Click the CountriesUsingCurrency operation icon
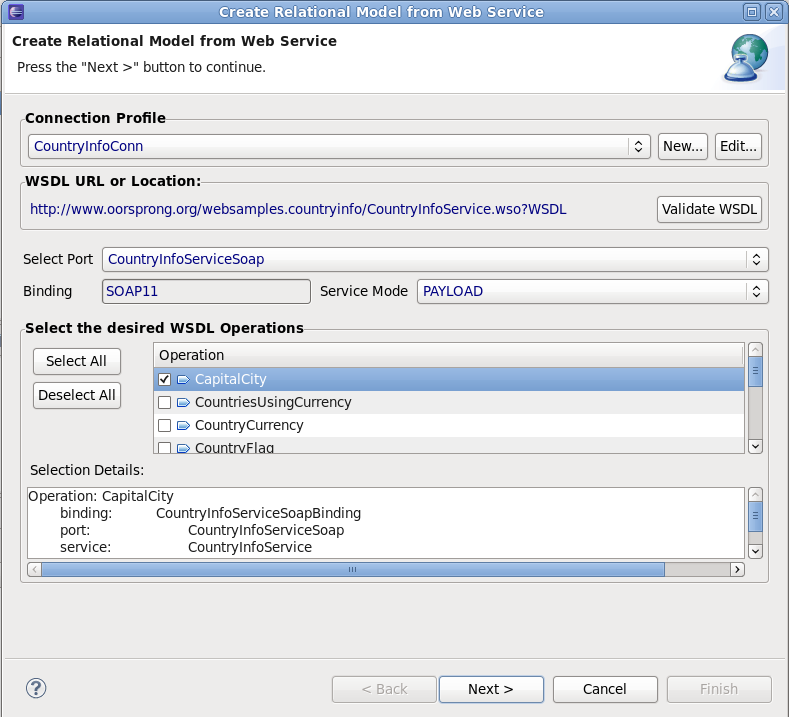 pyautogui.click(x=183, y=403)
